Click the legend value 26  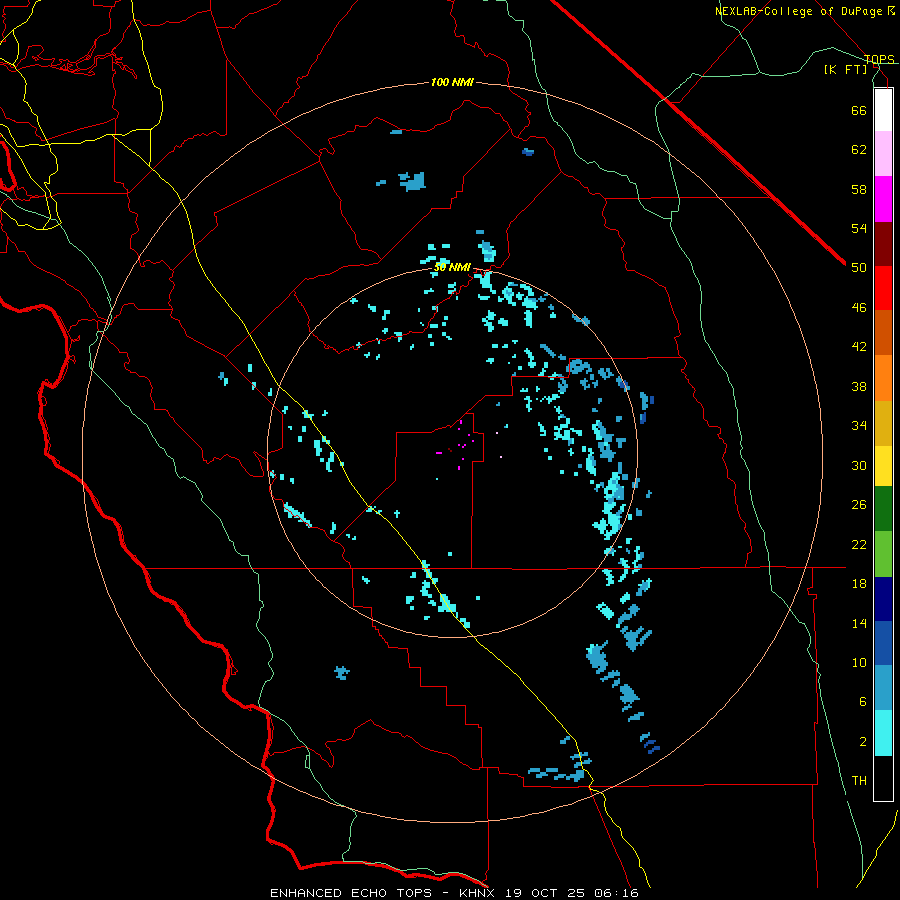pos(859,505)
